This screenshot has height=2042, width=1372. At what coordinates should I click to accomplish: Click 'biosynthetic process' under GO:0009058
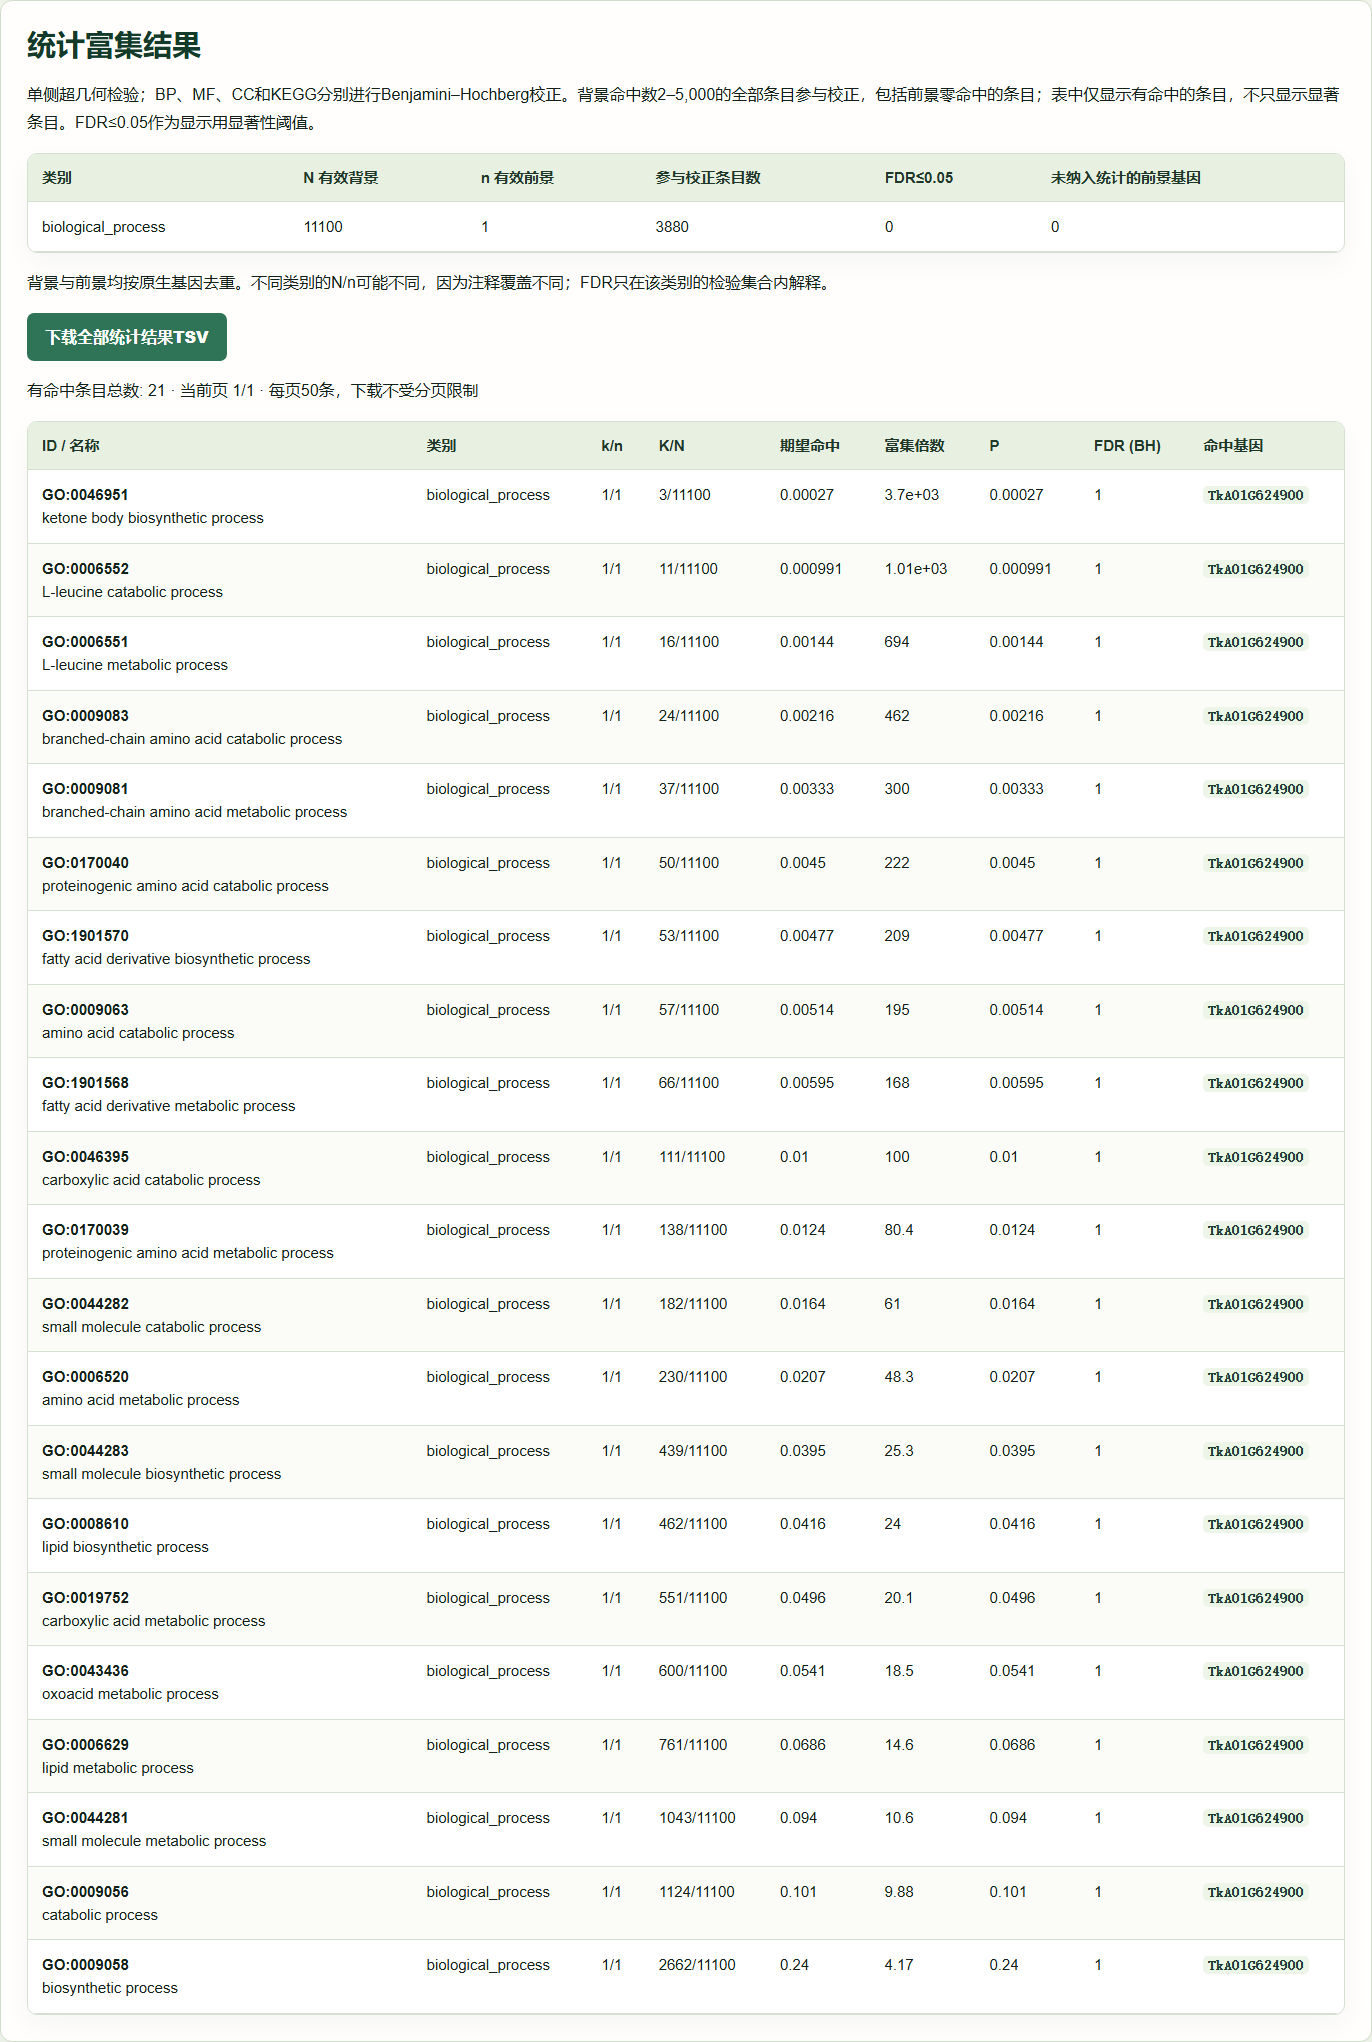(x=110, y=1988)
